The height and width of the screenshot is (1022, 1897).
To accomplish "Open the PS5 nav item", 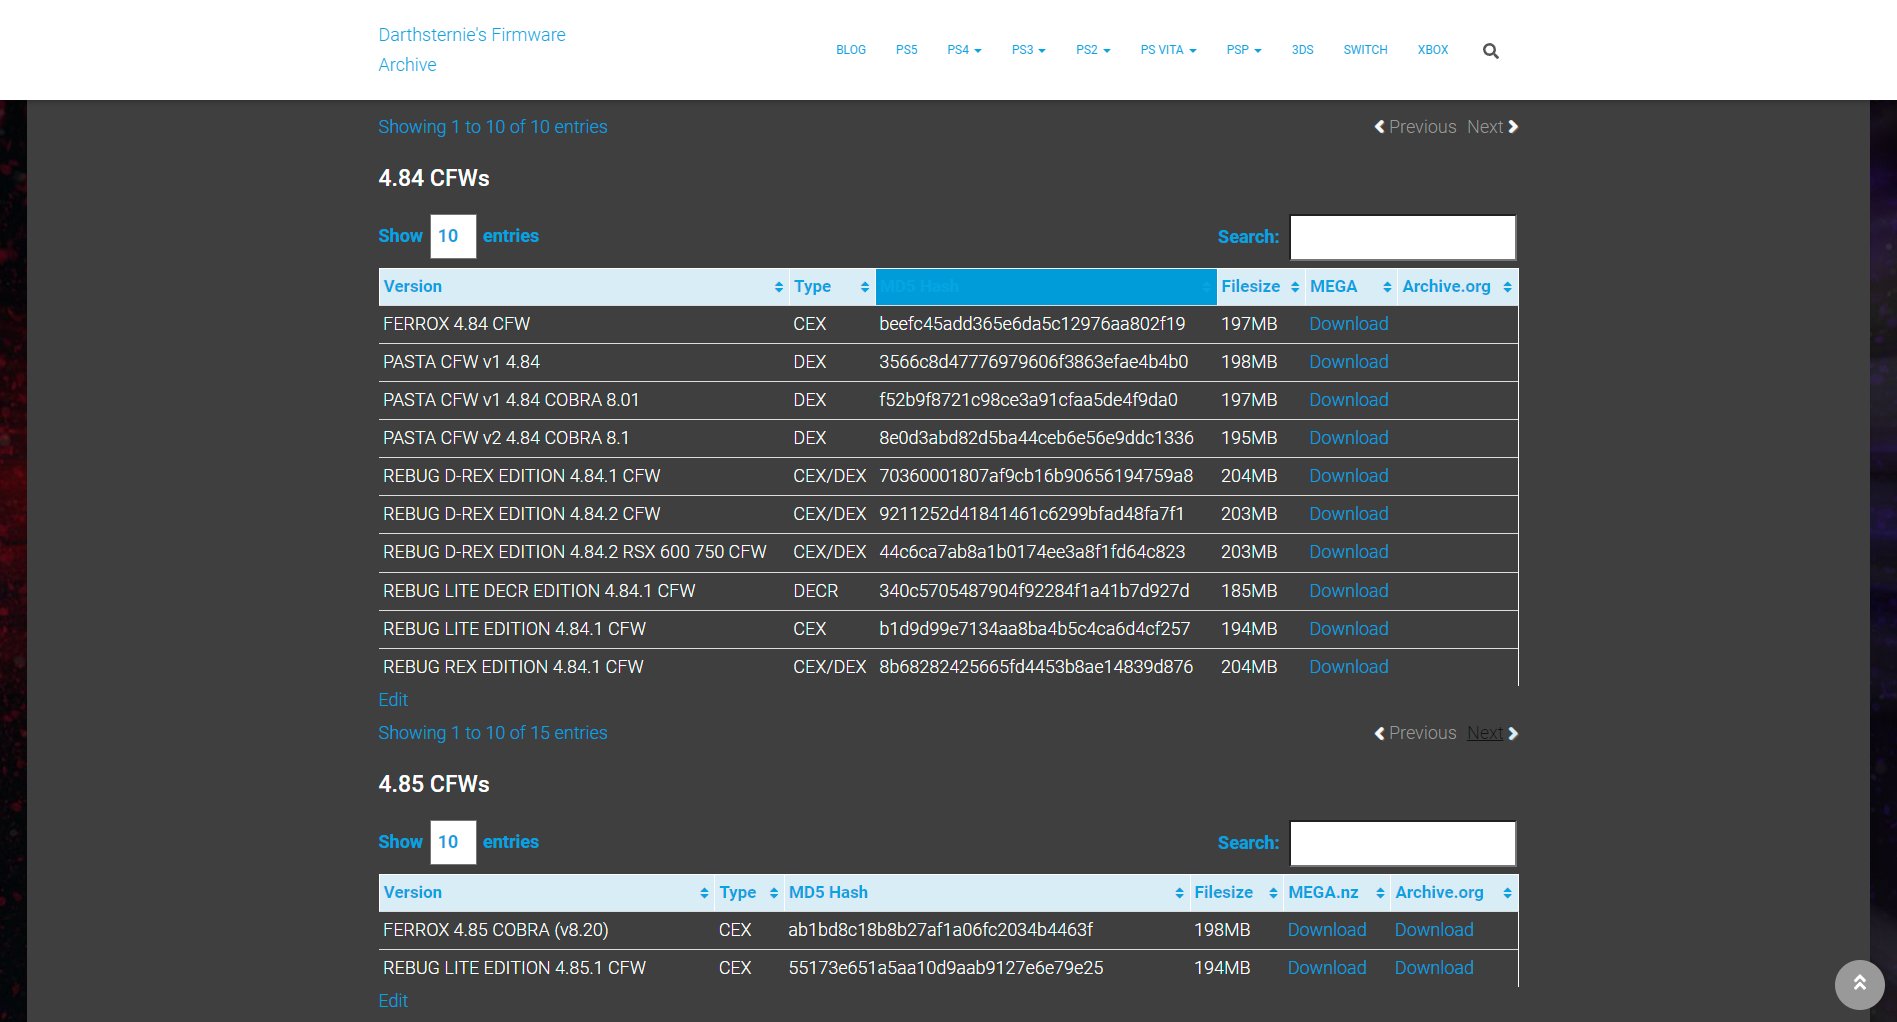I will point(906,50).
